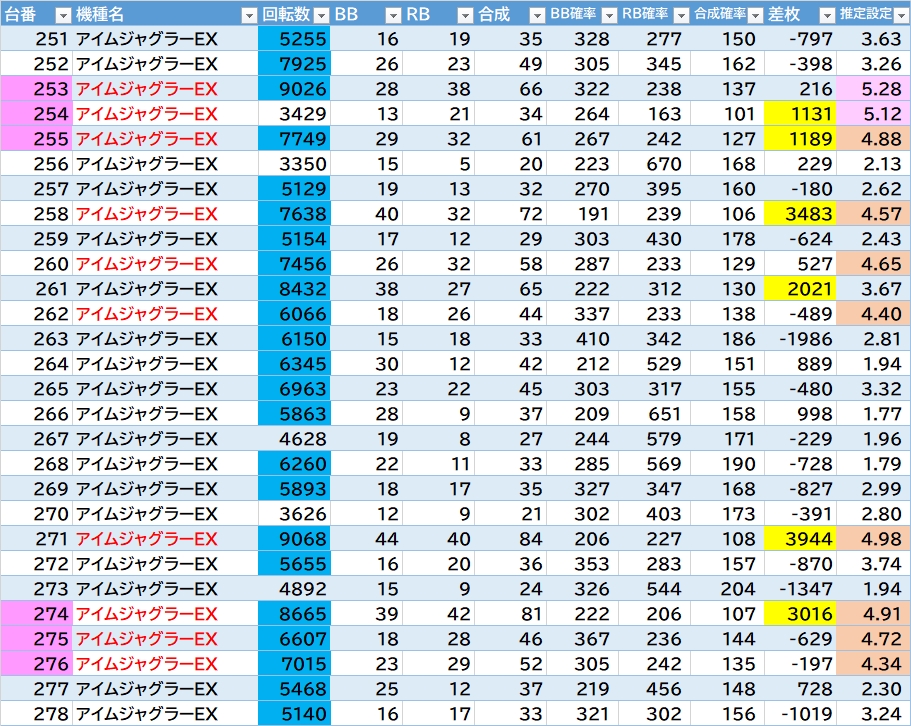This screenshot has width=911, height=726.
Task: Select 回転数 cell 4628
Action: (x=294, y=439)
